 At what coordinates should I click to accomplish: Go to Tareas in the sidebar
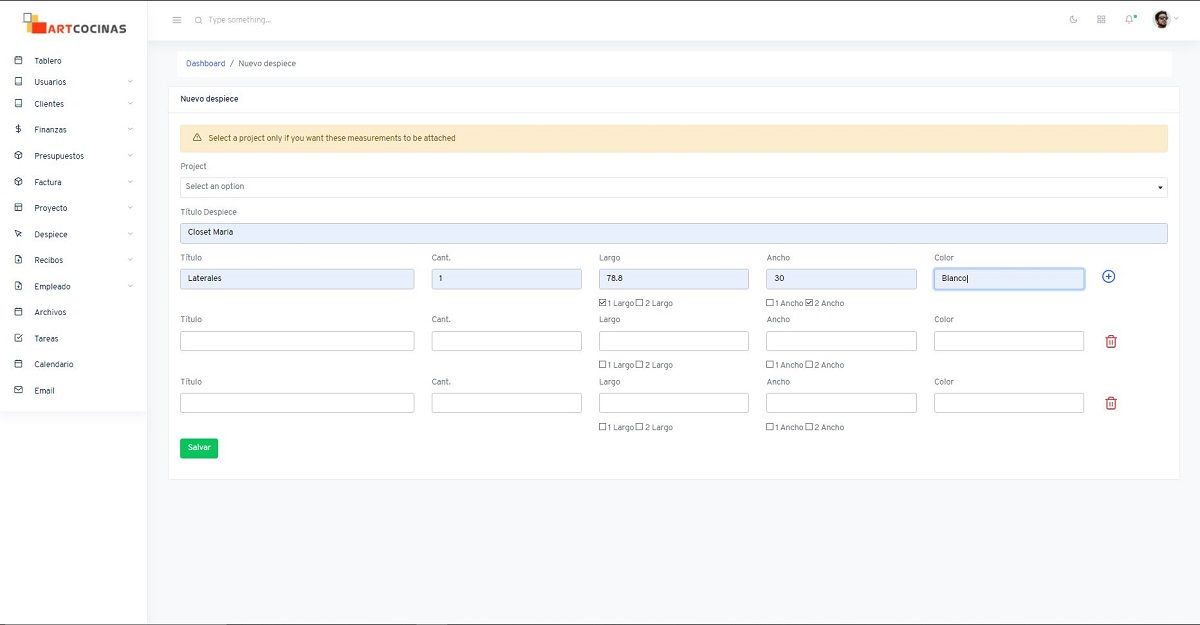[x=46, y=339]
